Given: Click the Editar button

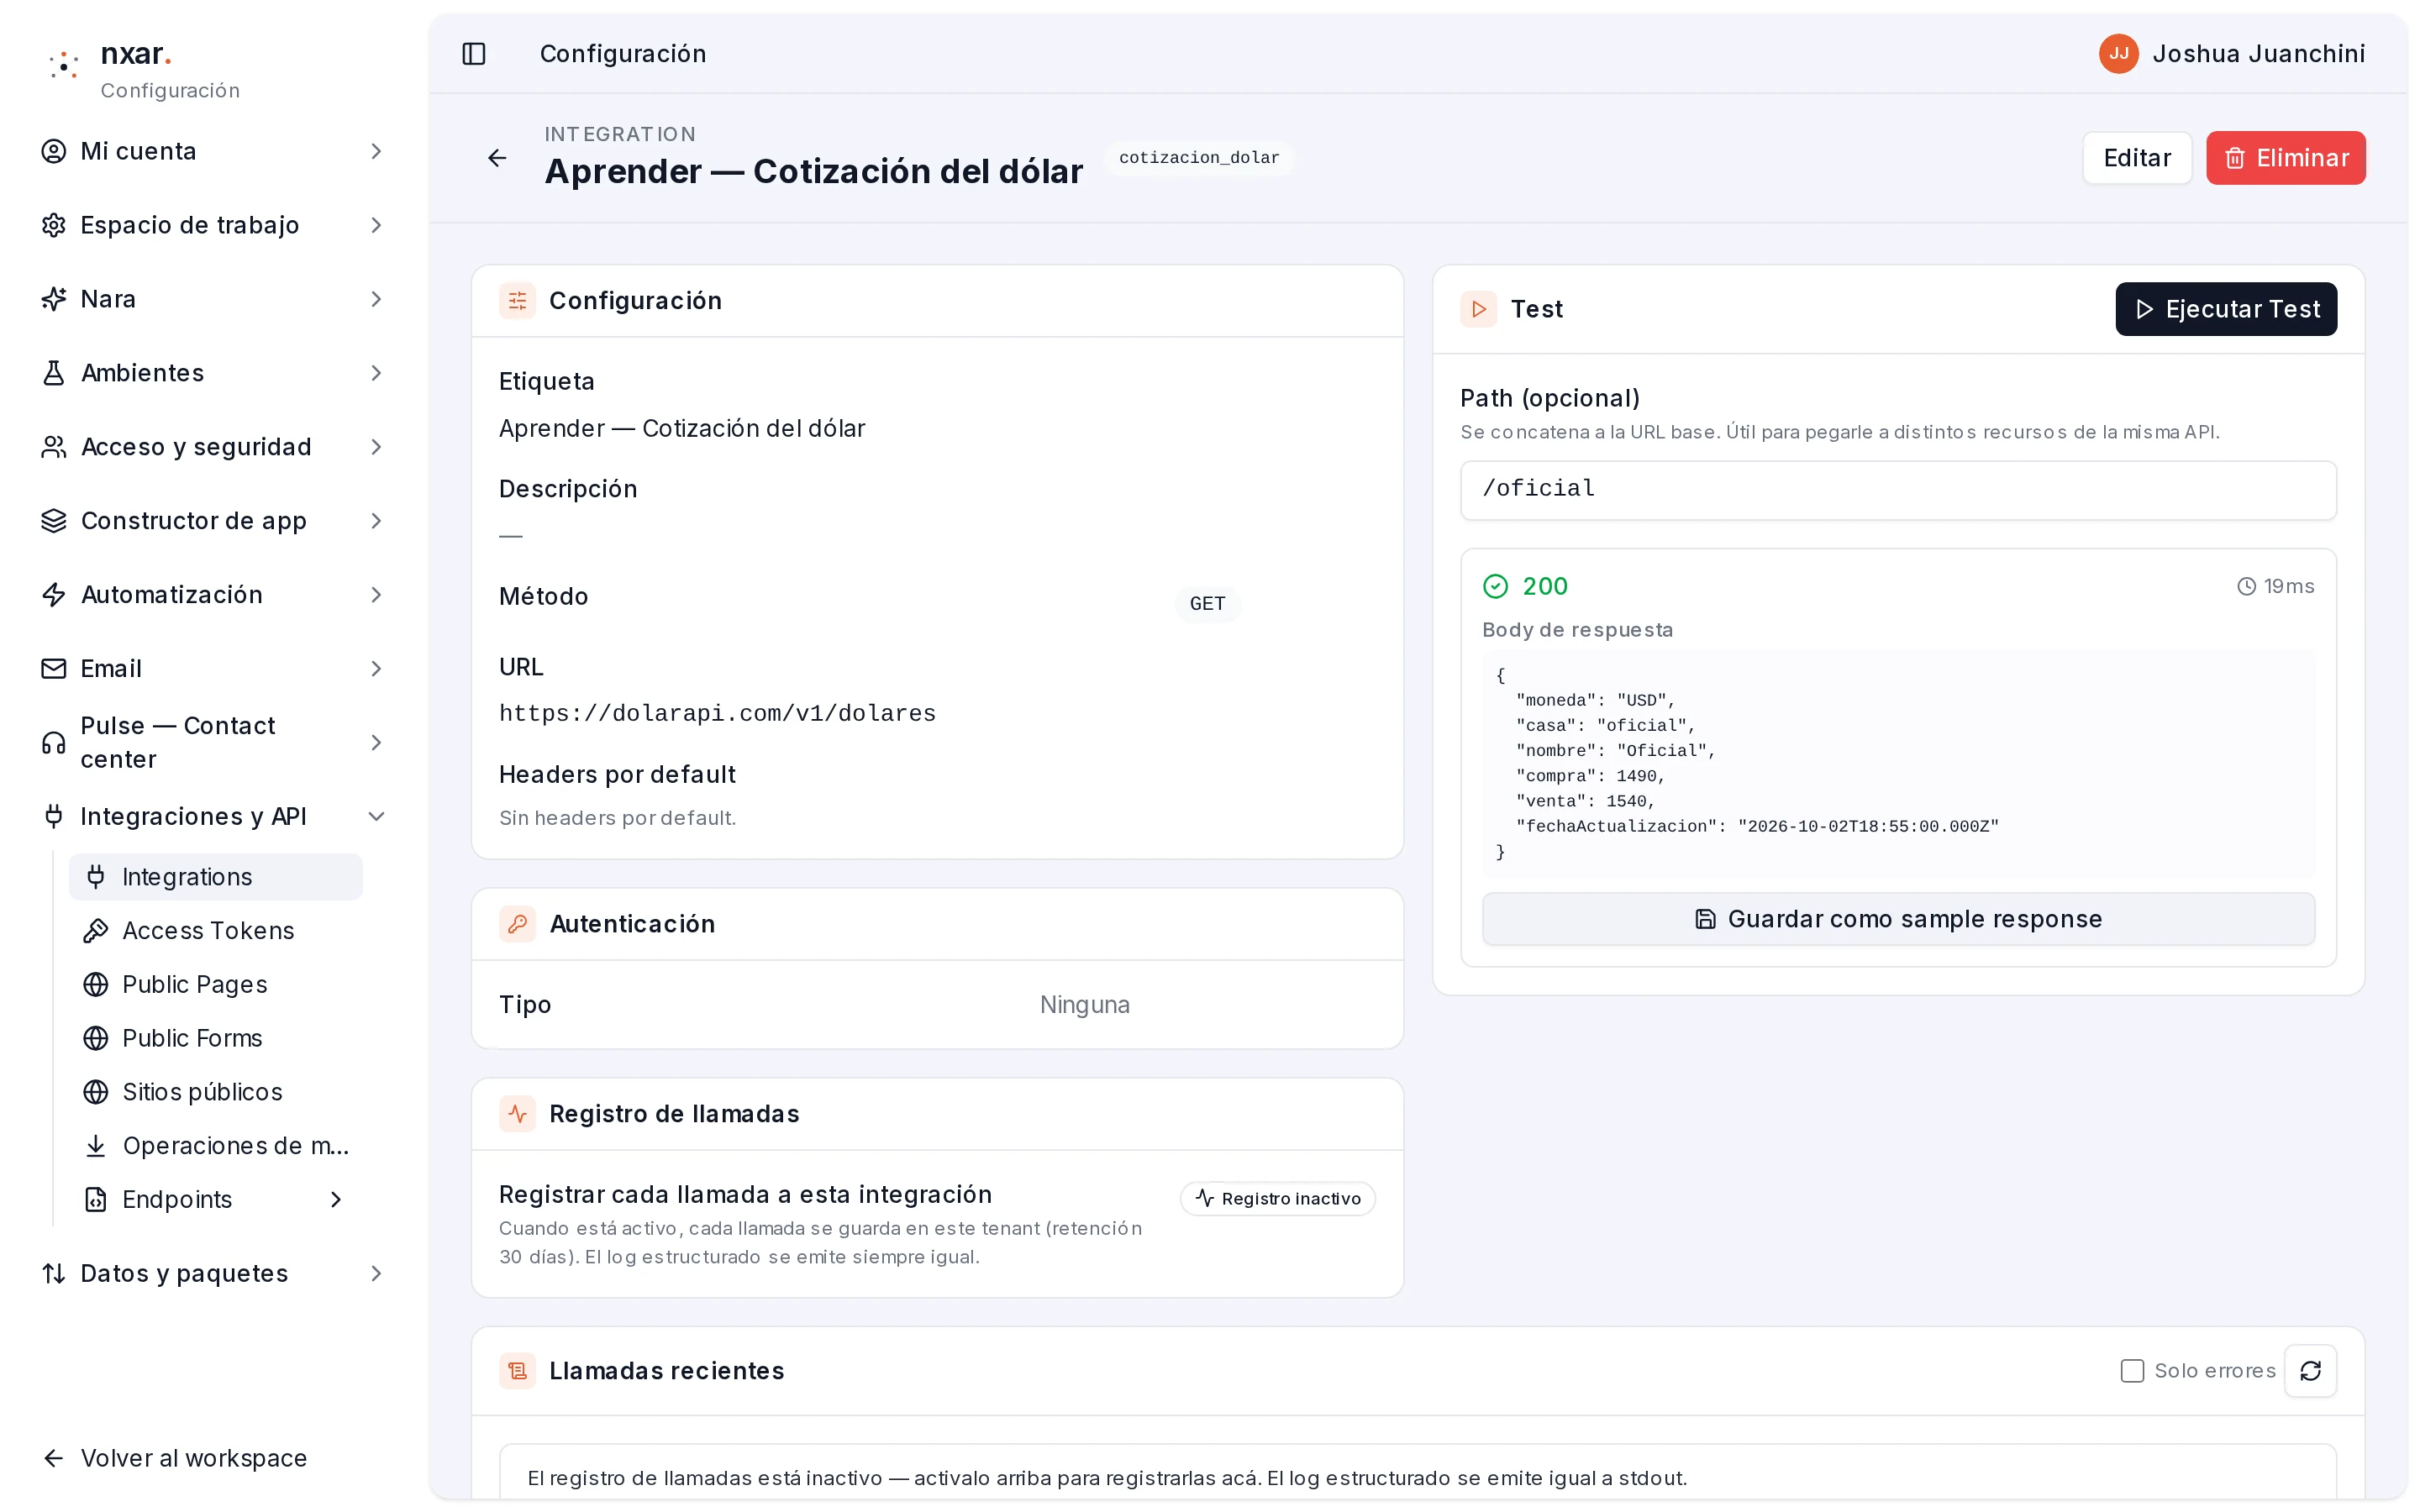Looking at the screenshot, I should tap(2136, 158).
